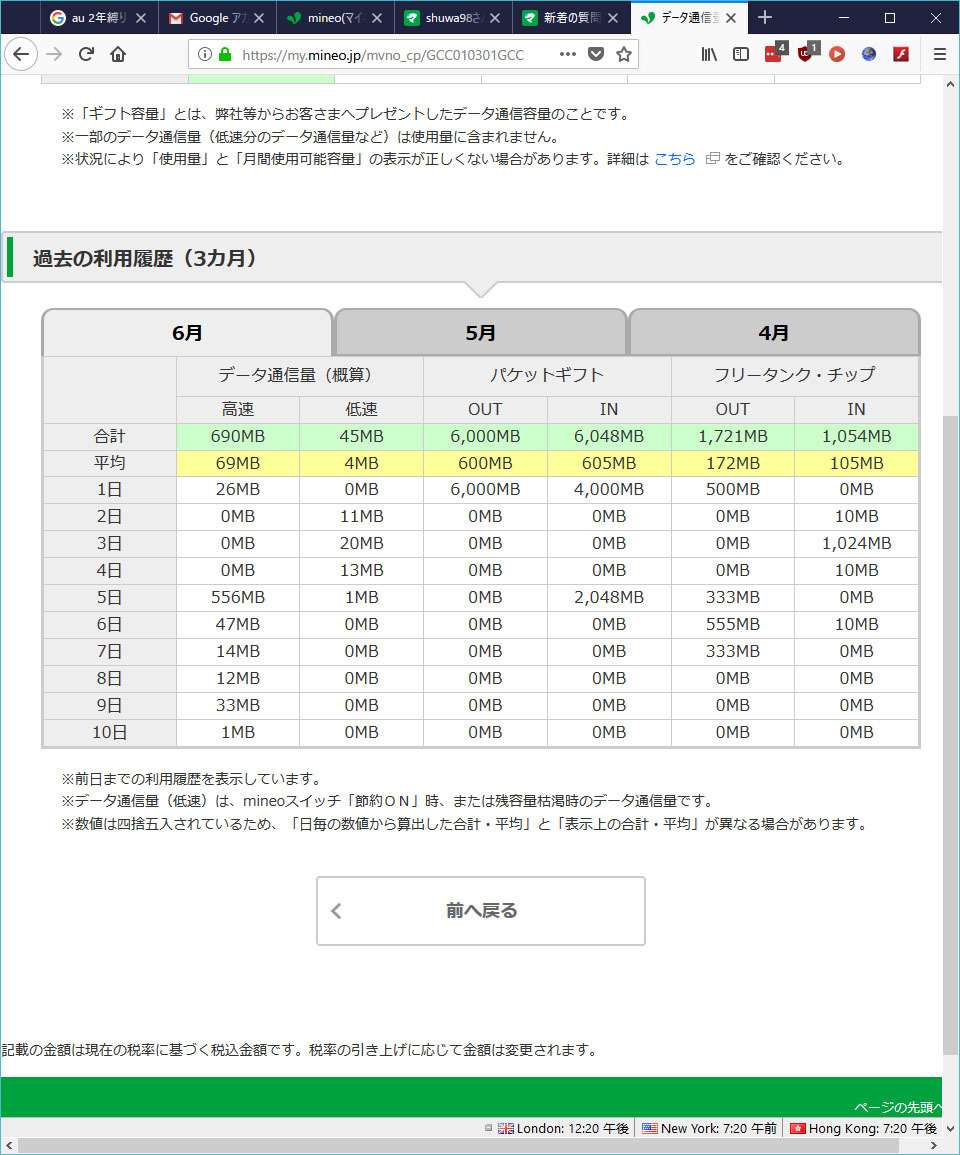Click the フリータンク・チップ column header
The image size is (960, 1155).
[794, 375]
